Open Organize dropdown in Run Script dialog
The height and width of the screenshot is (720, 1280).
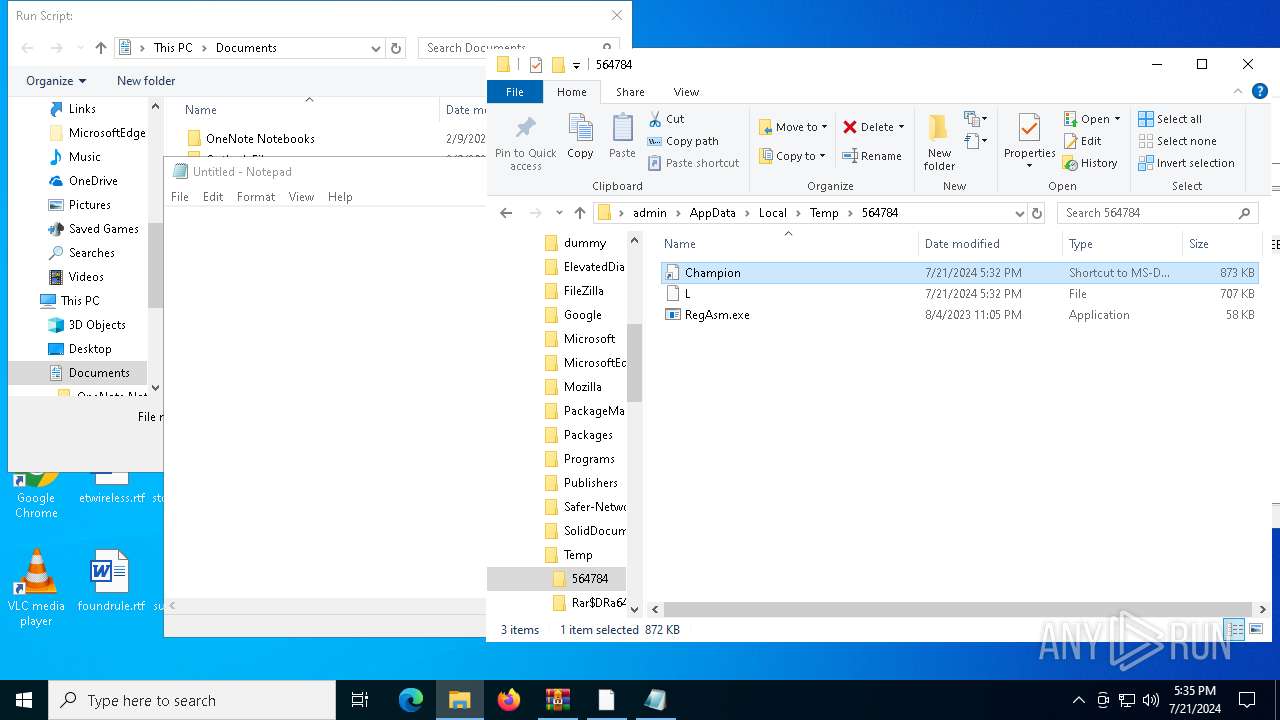(56, 81)
